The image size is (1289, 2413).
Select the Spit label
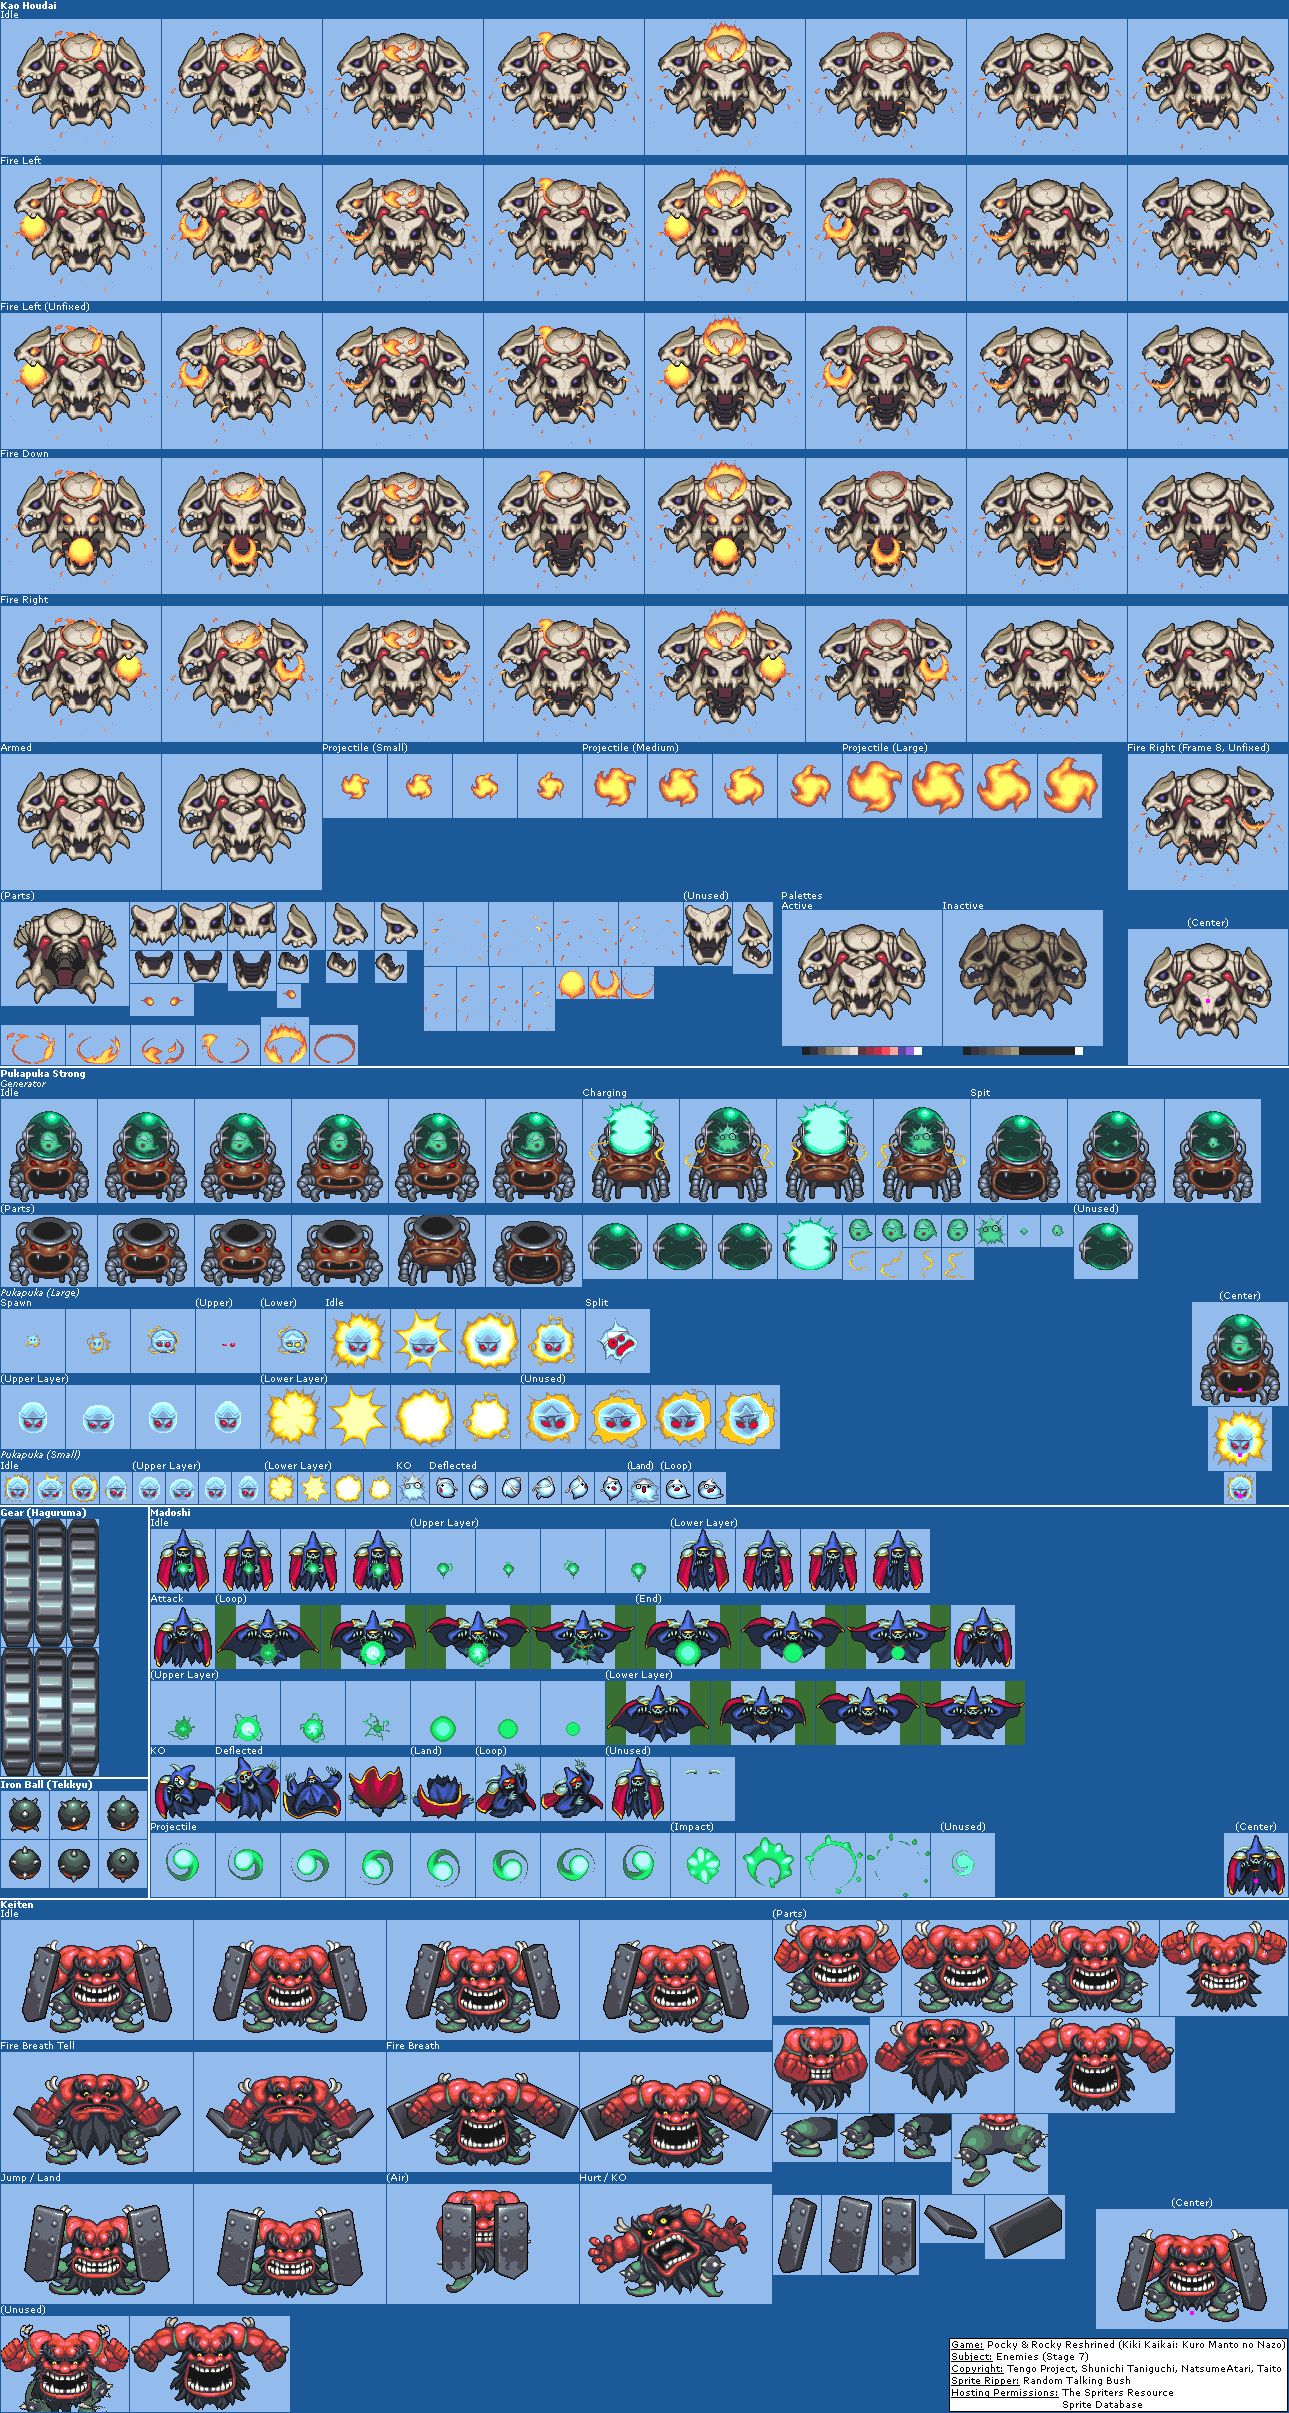coord(980,1093)
